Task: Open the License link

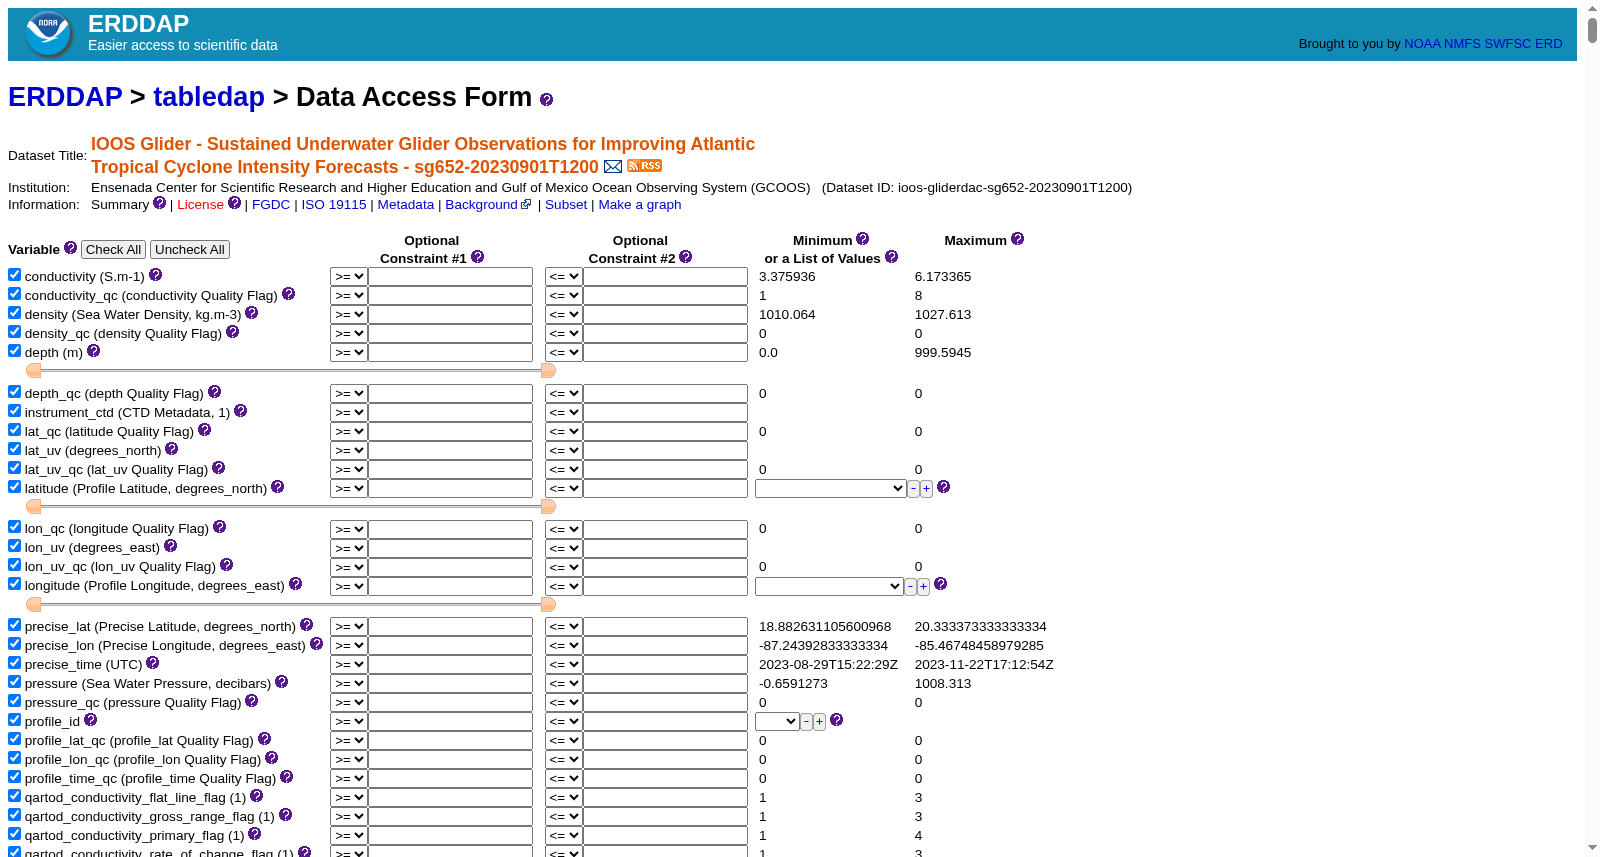Action: point(200,205)
